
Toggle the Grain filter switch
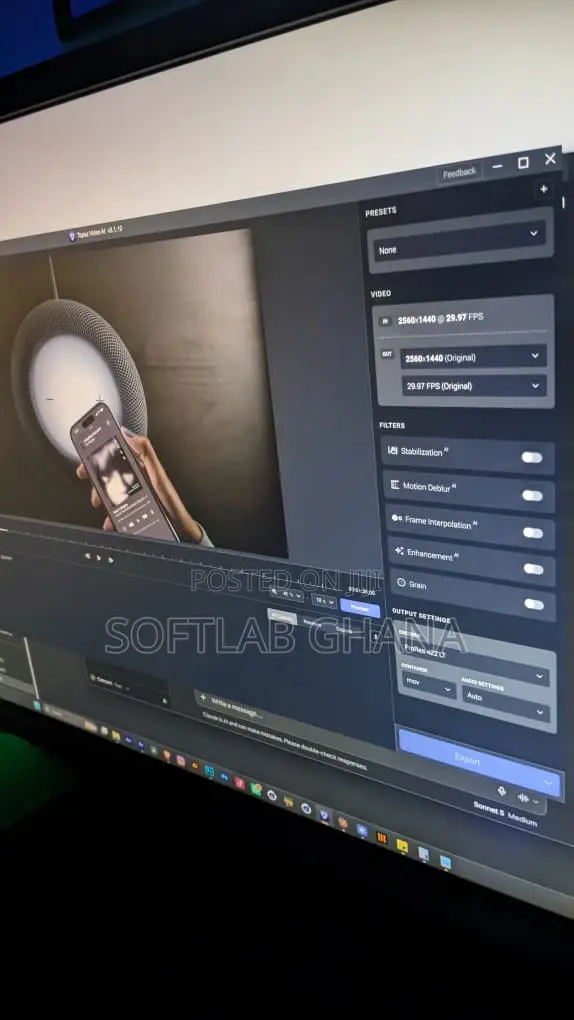tap(534, 604)
